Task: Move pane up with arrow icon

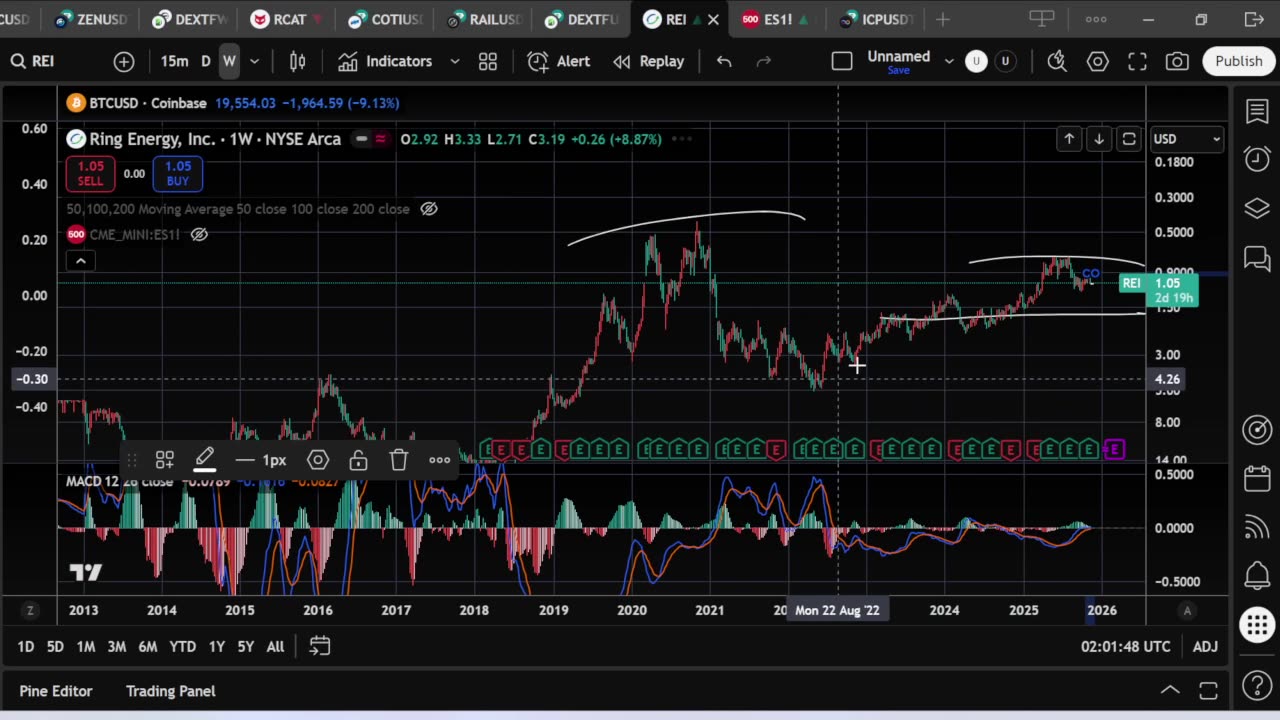Action: (1069, 139)
